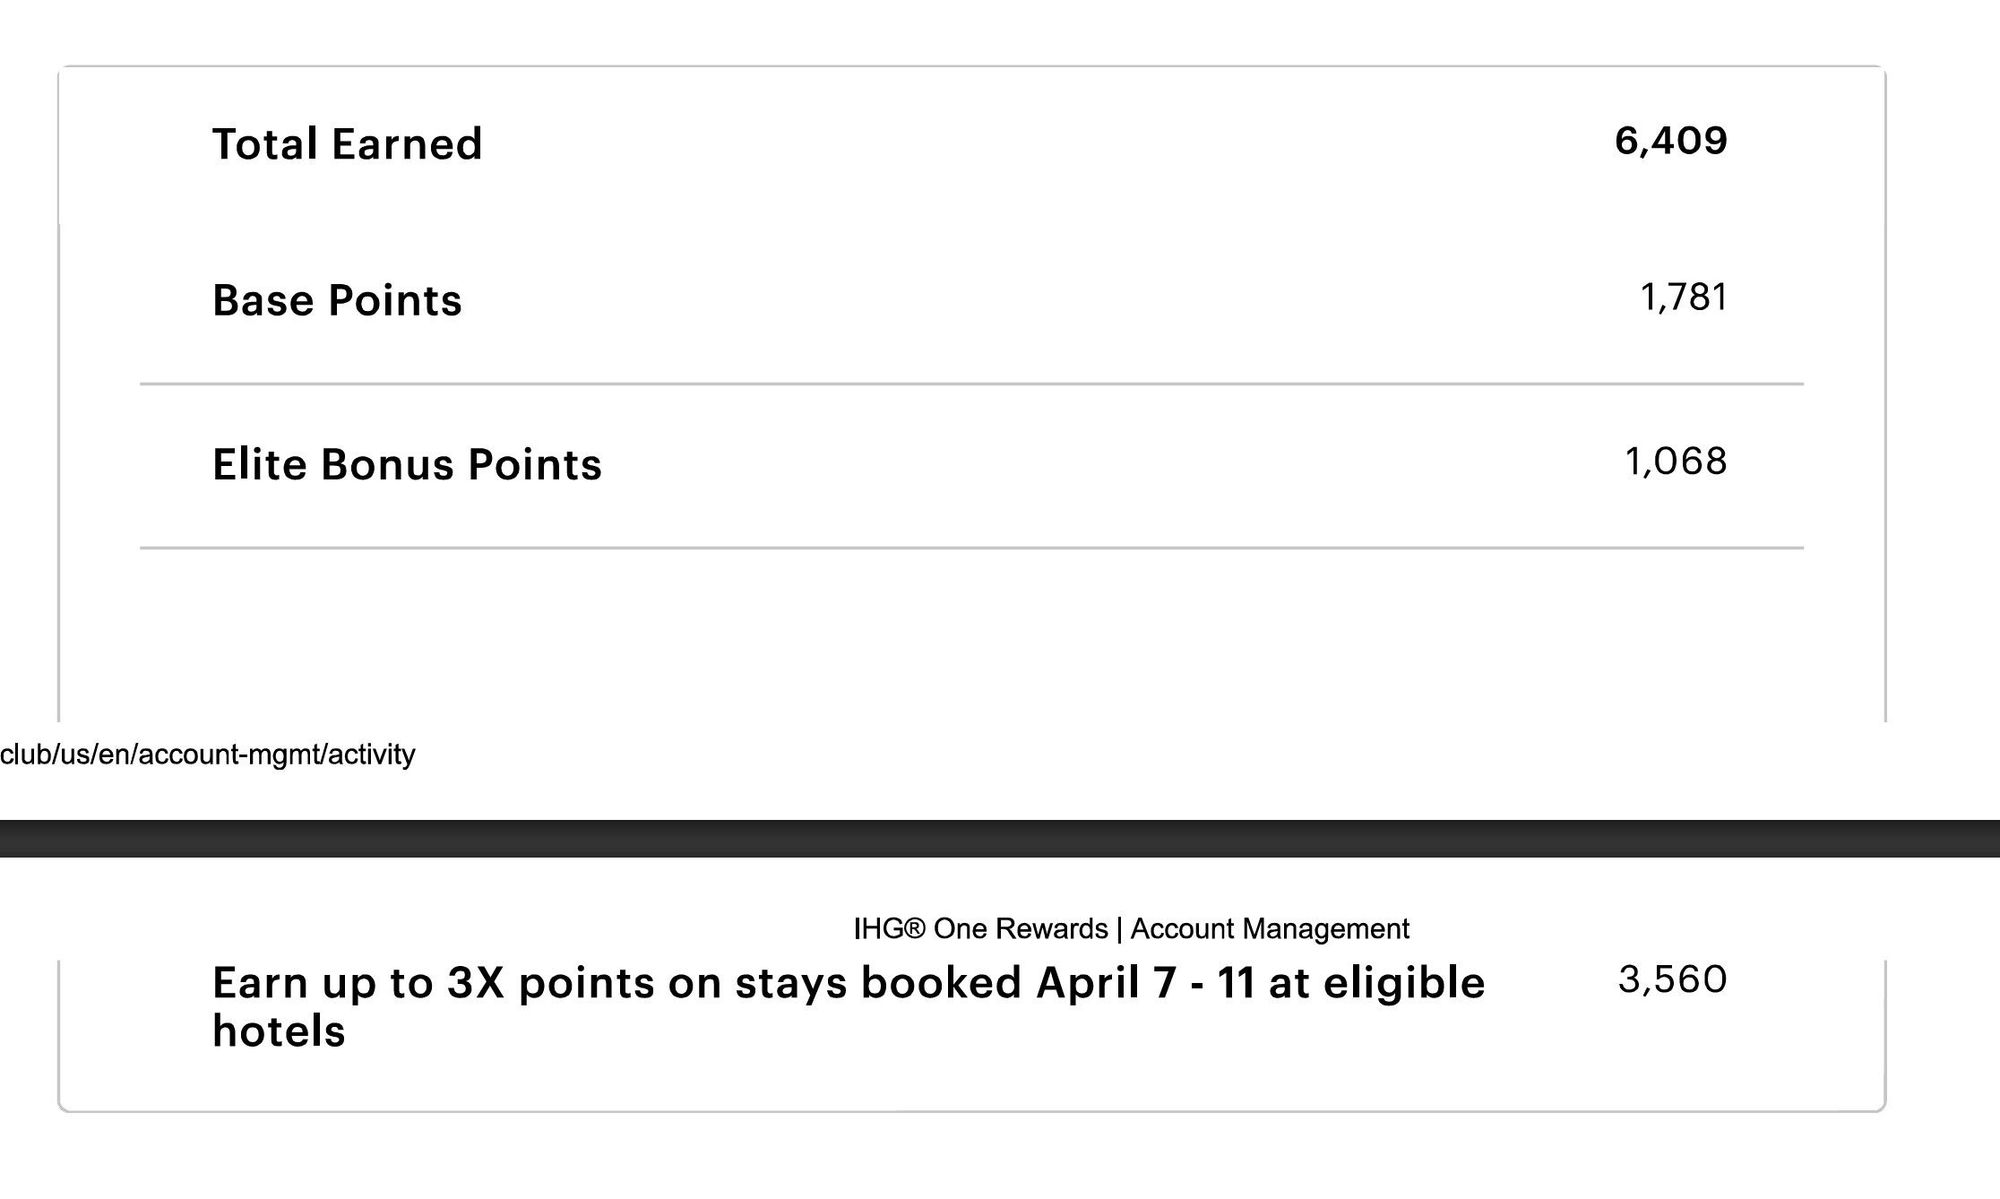Click the Elite Bonus Points label
2000x1199 pixels.
[x=406, y=464]
